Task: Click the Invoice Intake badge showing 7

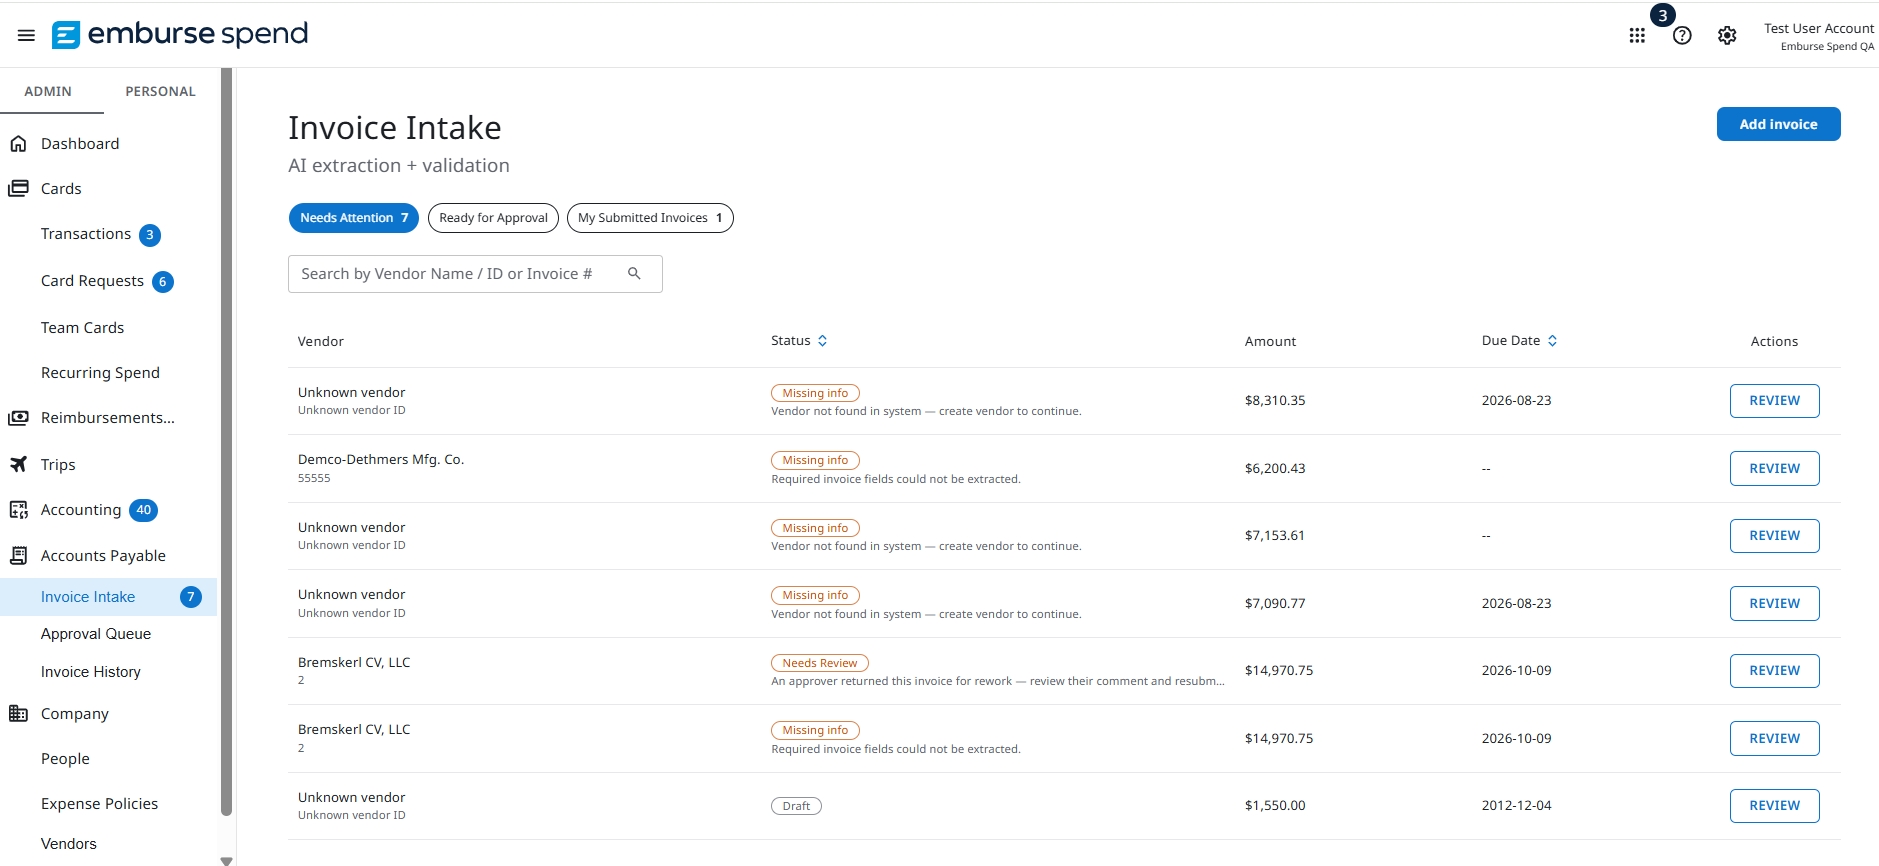Action: point(191,597)
